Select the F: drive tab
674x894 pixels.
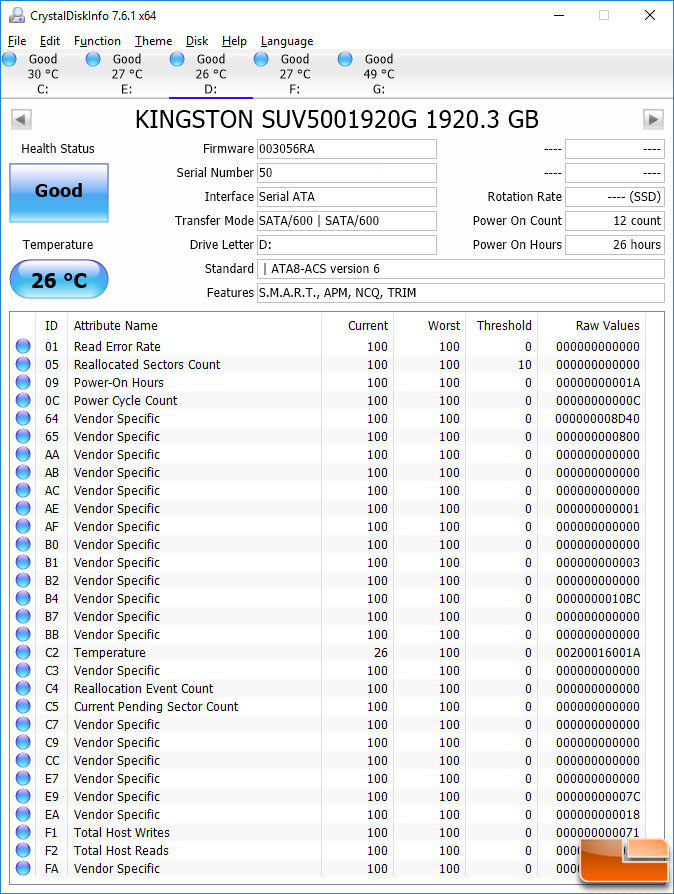coord(295,74)
